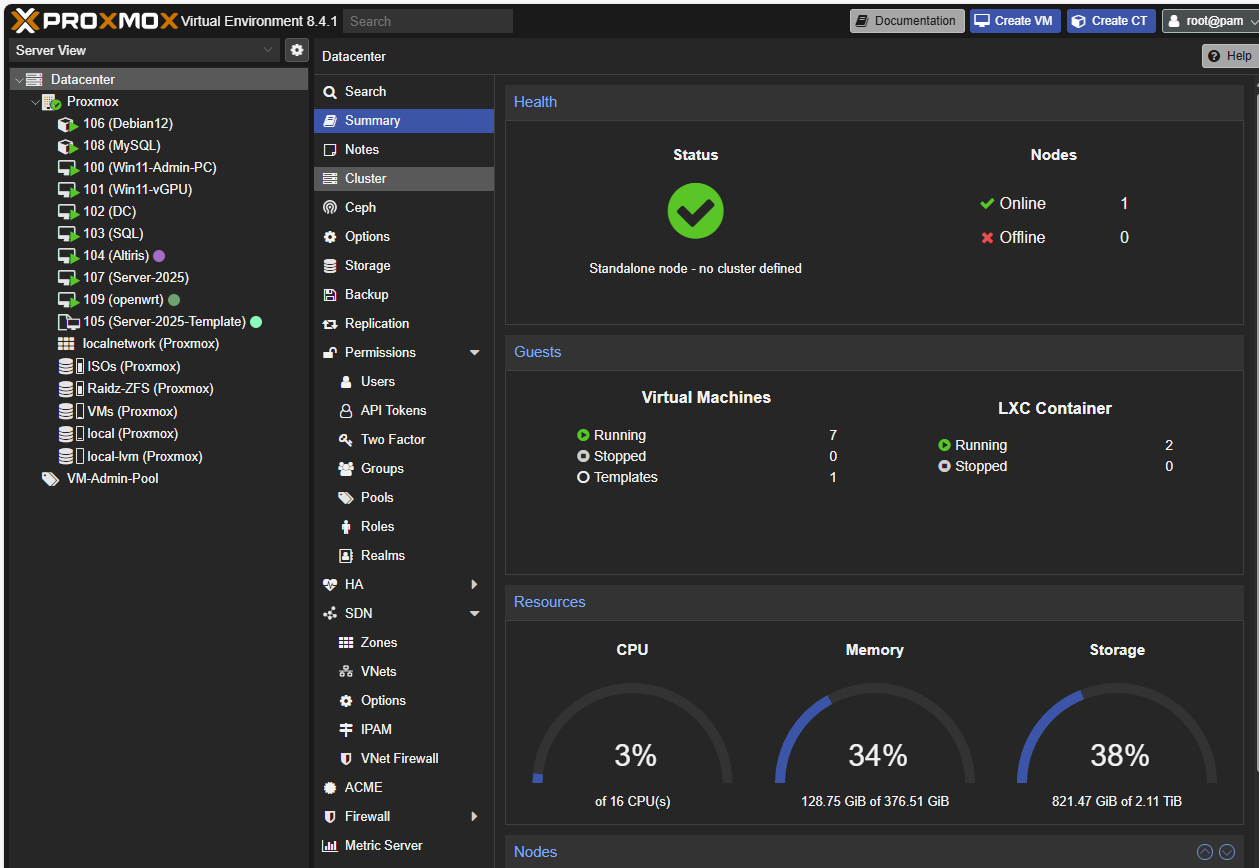1259x868 pixels.
Task: Click the VM-Admin-Pool tag icon
Action: click(x=50, y=479)
